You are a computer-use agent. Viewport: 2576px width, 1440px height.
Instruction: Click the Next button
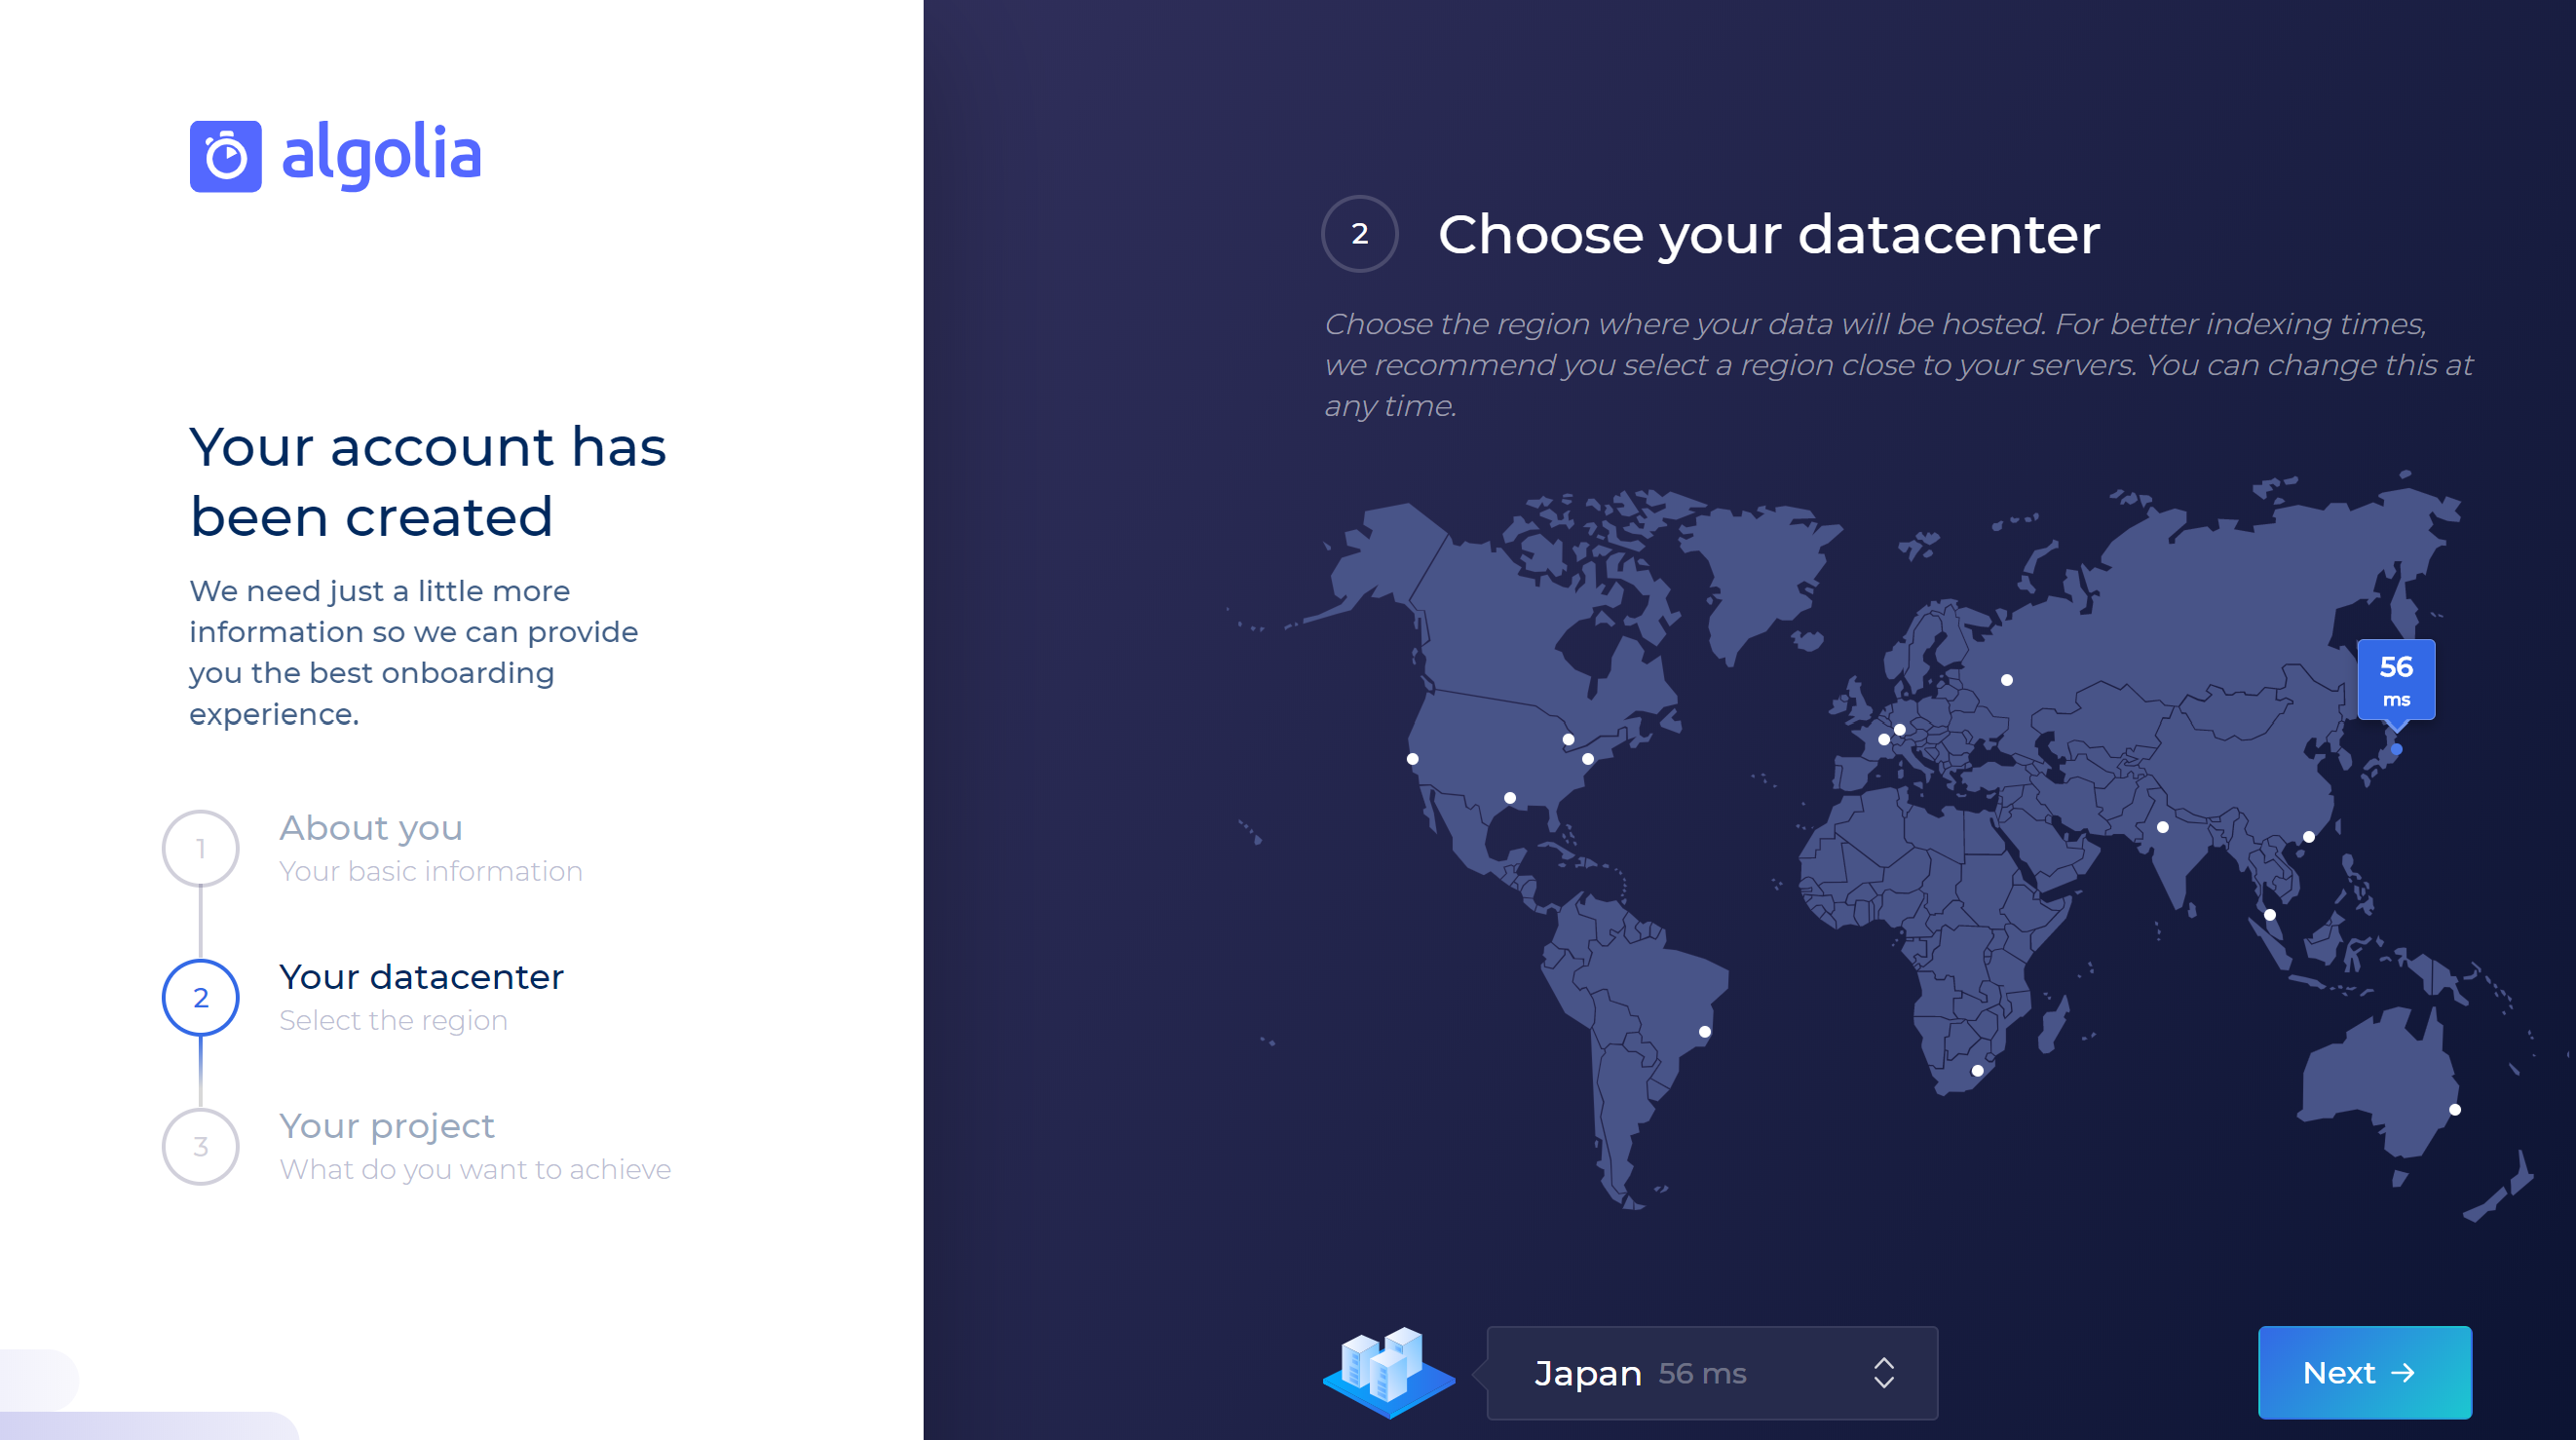tap(2365, 1373)
